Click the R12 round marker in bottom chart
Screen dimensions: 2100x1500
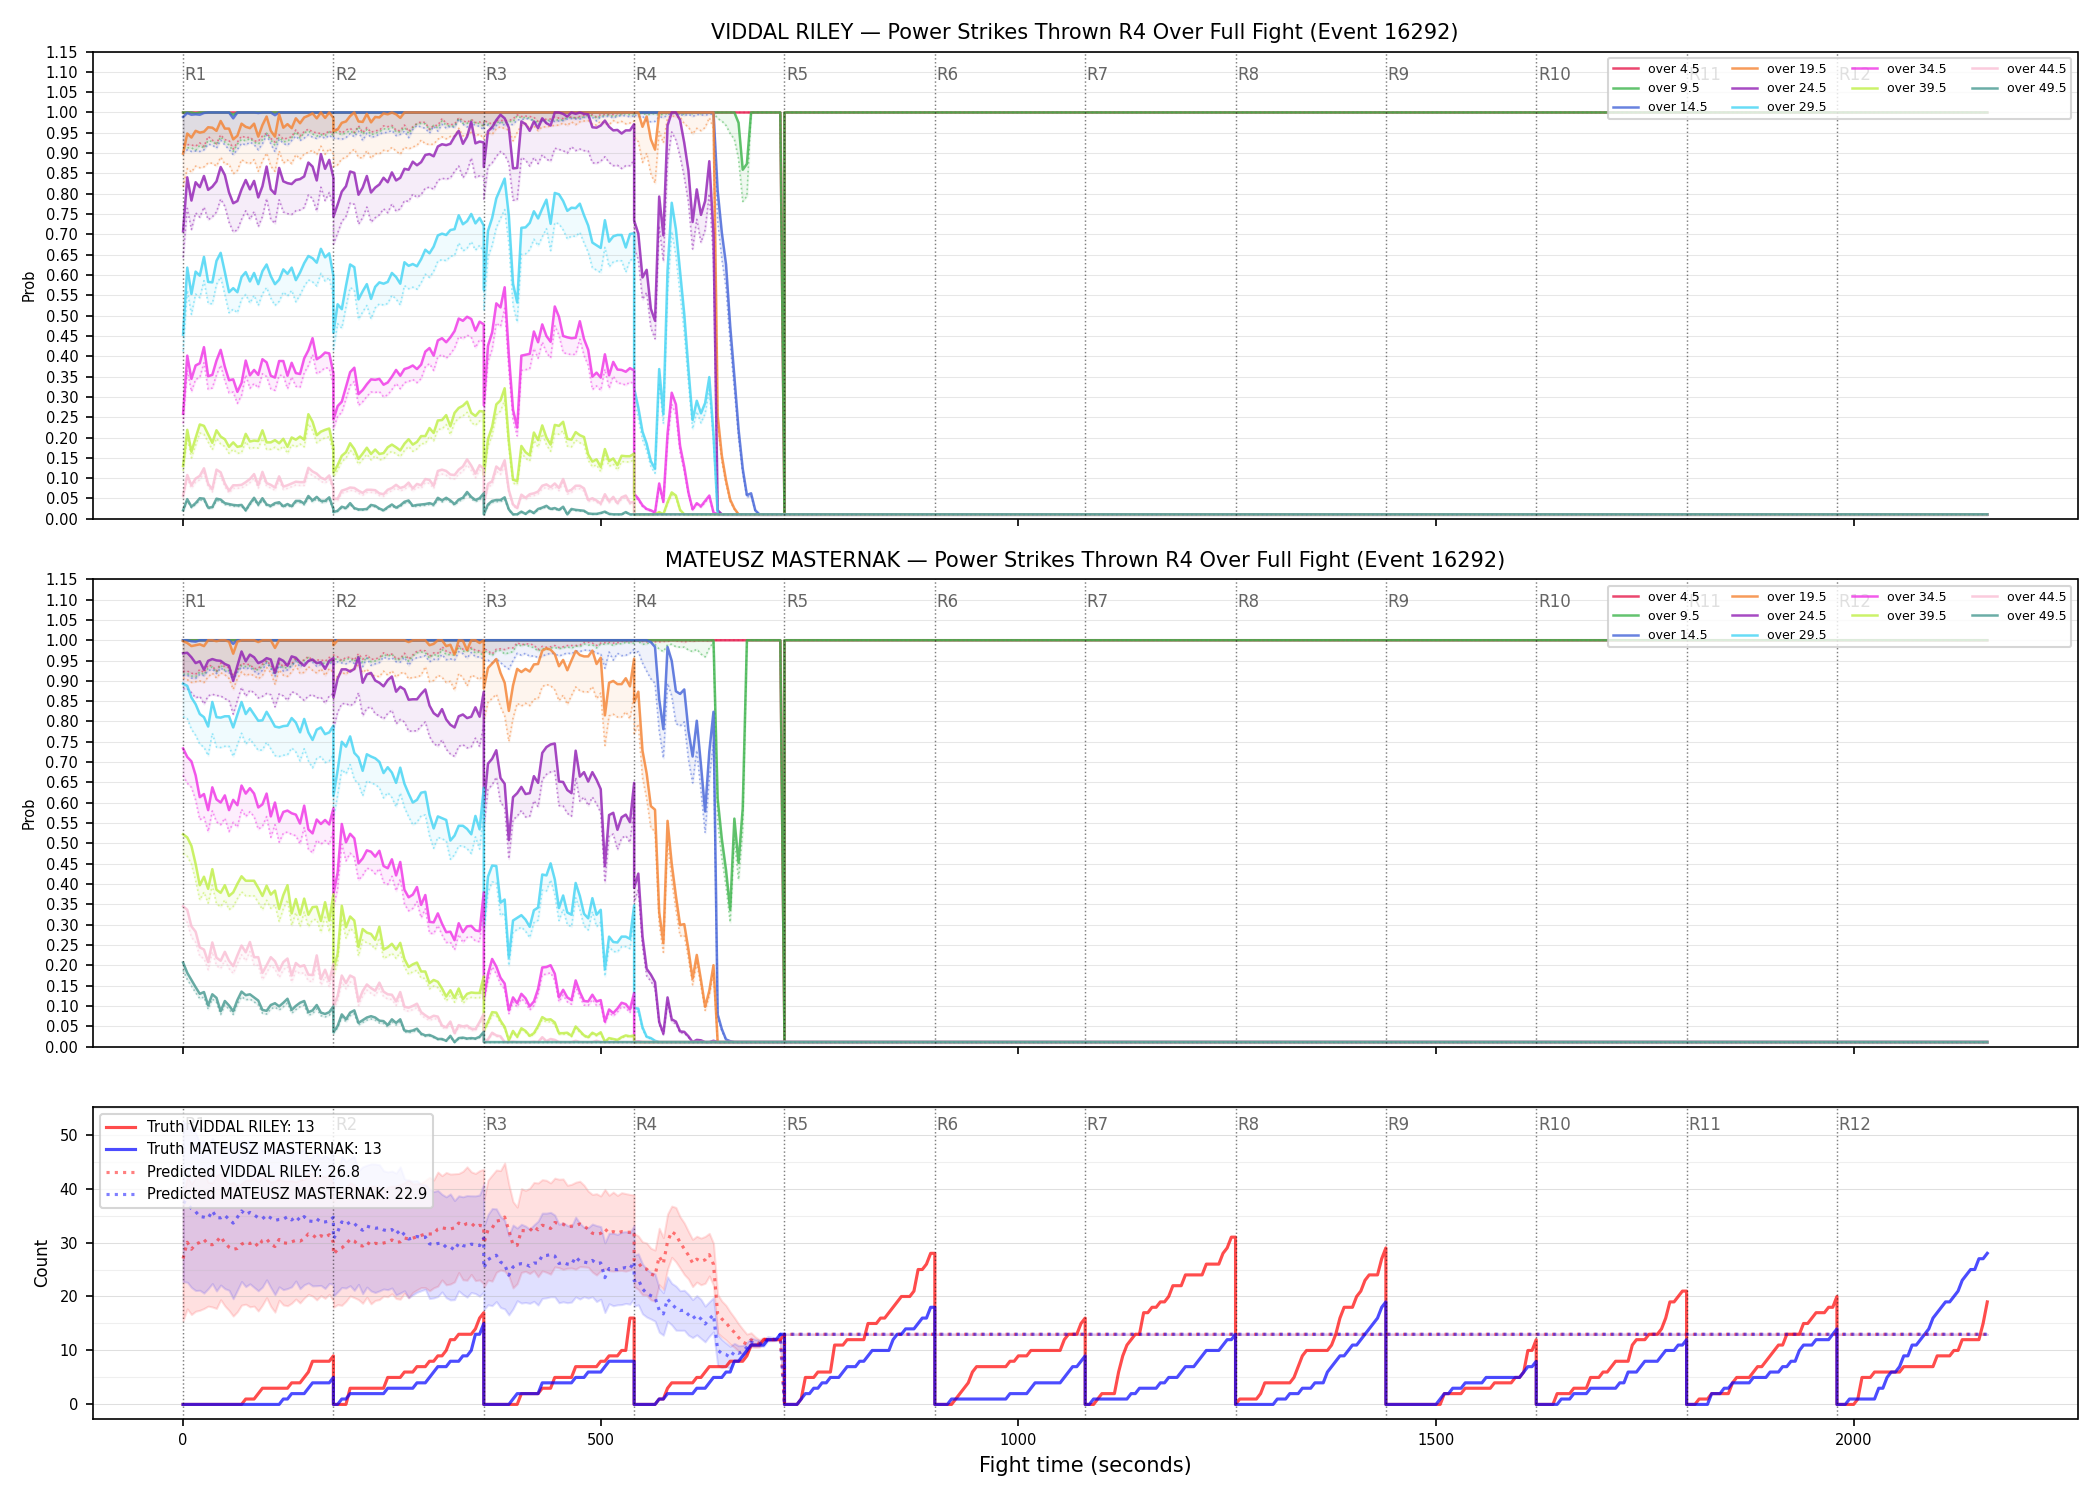(1854, 1124)
